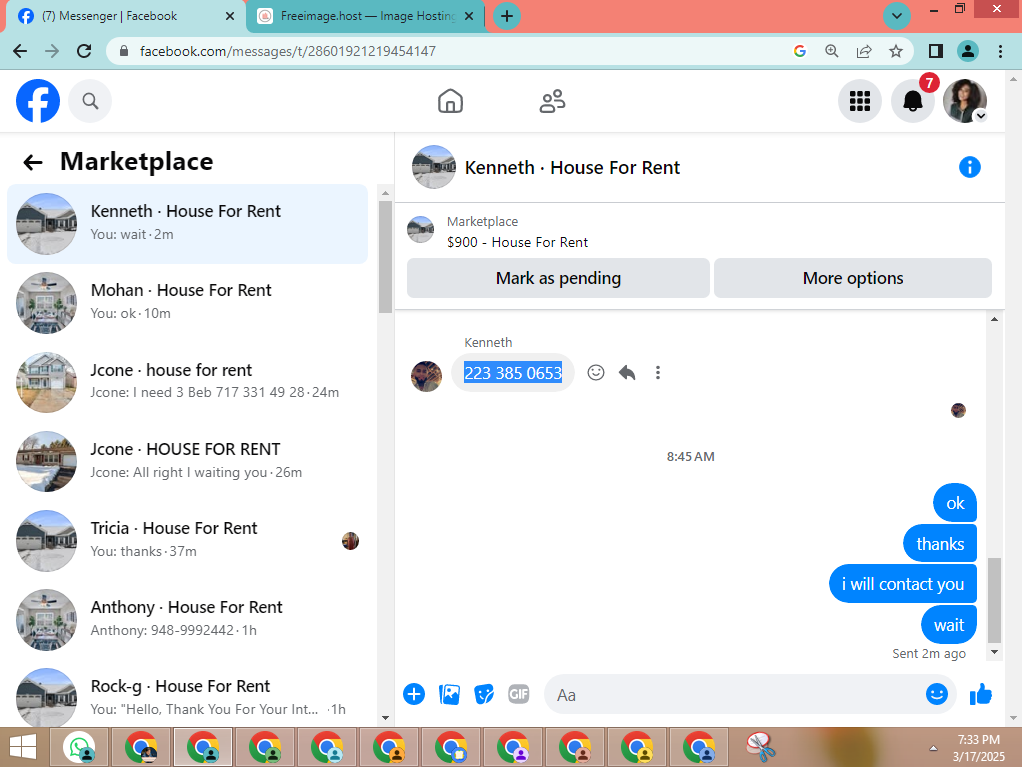Click the message input field Aa
1022x767 pixels.
[733, 695]
